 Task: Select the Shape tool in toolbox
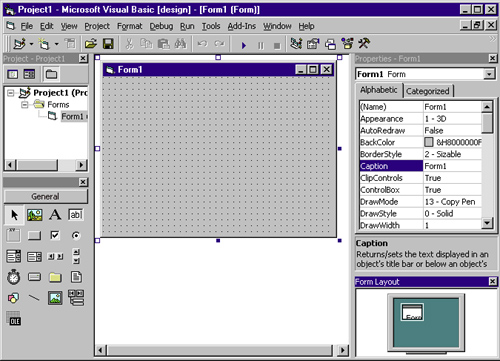tap(13, 298)
